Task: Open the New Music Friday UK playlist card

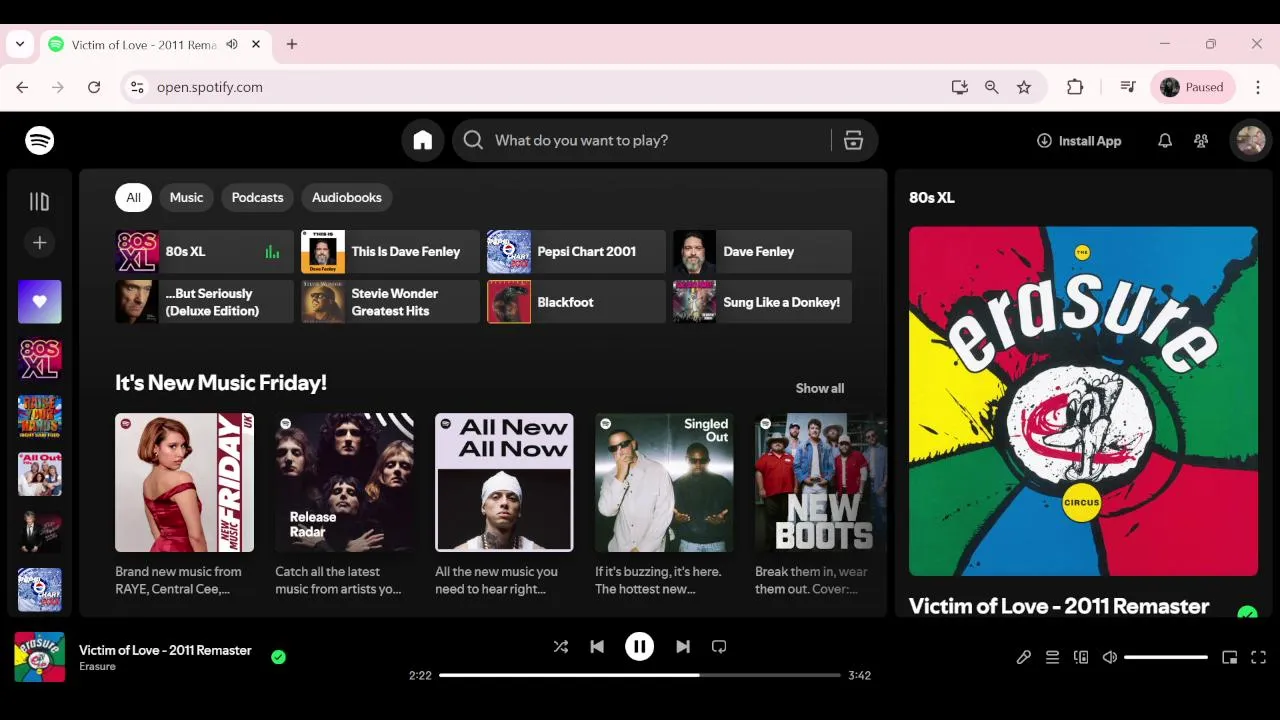Action: [185, 505]
